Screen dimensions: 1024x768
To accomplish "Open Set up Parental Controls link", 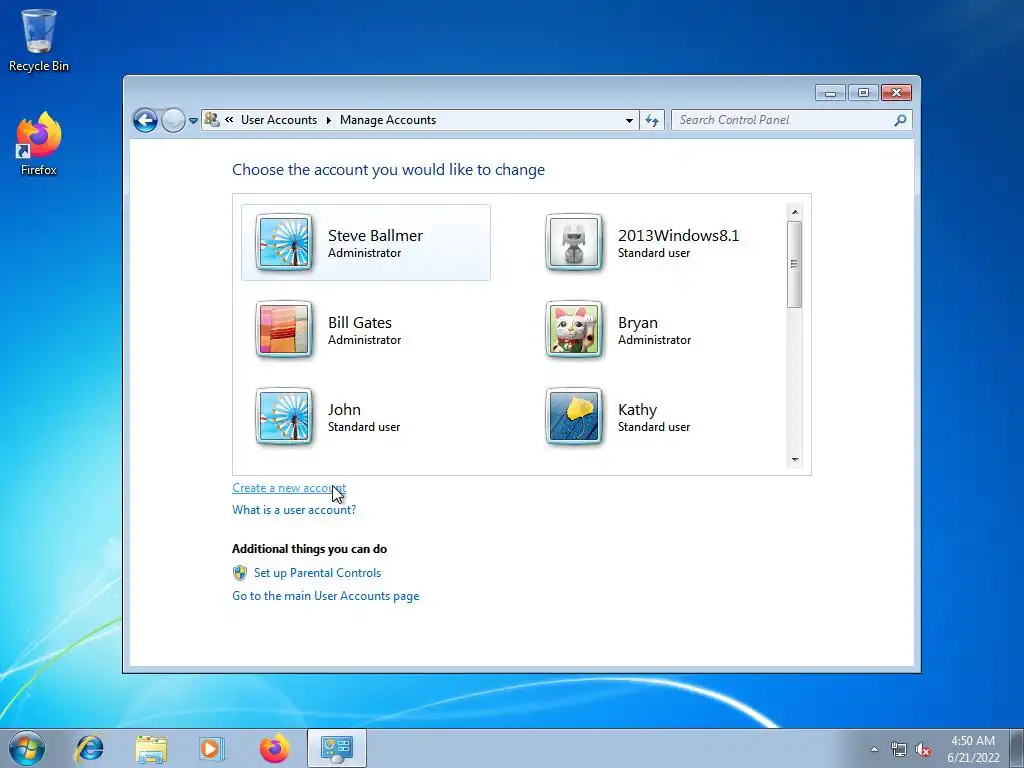I will [x=317, y=573].
